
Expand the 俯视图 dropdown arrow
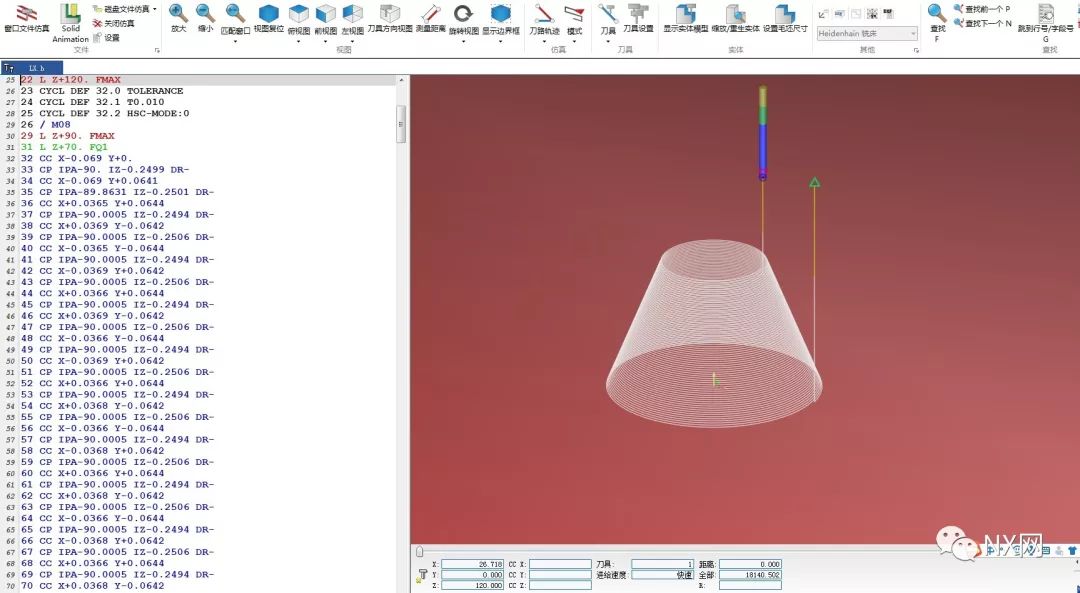pos(298,42)
